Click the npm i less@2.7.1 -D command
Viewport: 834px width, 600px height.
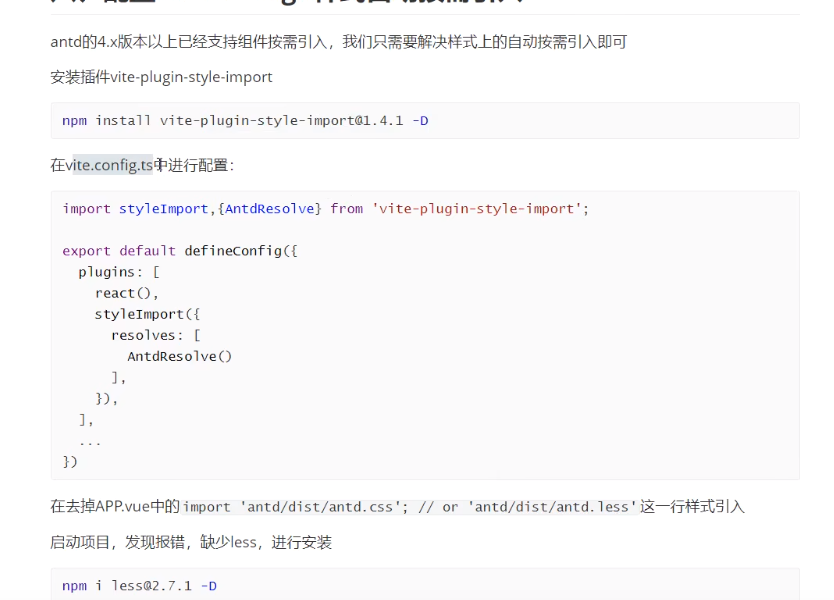coord(139,586)
